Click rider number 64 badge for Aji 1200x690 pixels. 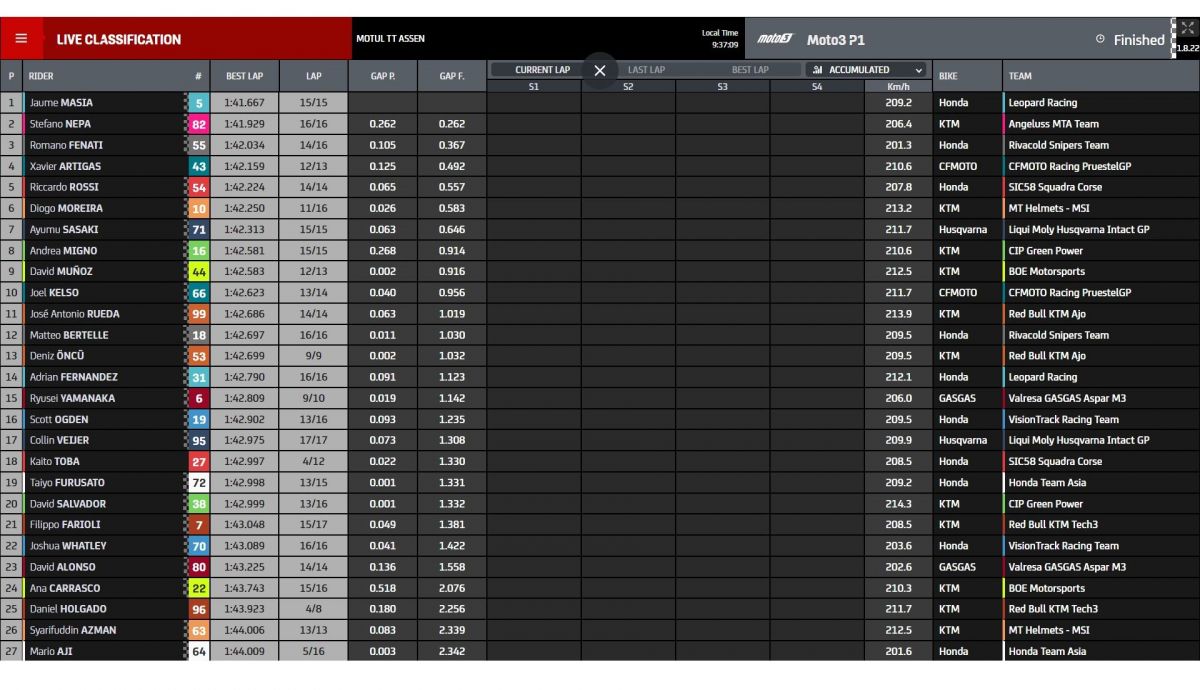click(x=199, y=652)
